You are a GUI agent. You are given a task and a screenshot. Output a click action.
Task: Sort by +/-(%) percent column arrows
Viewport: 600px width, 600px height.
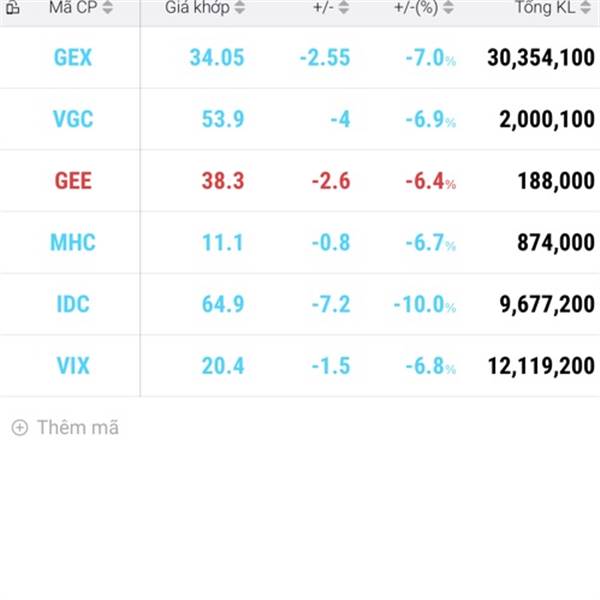(x=448, y=8)
